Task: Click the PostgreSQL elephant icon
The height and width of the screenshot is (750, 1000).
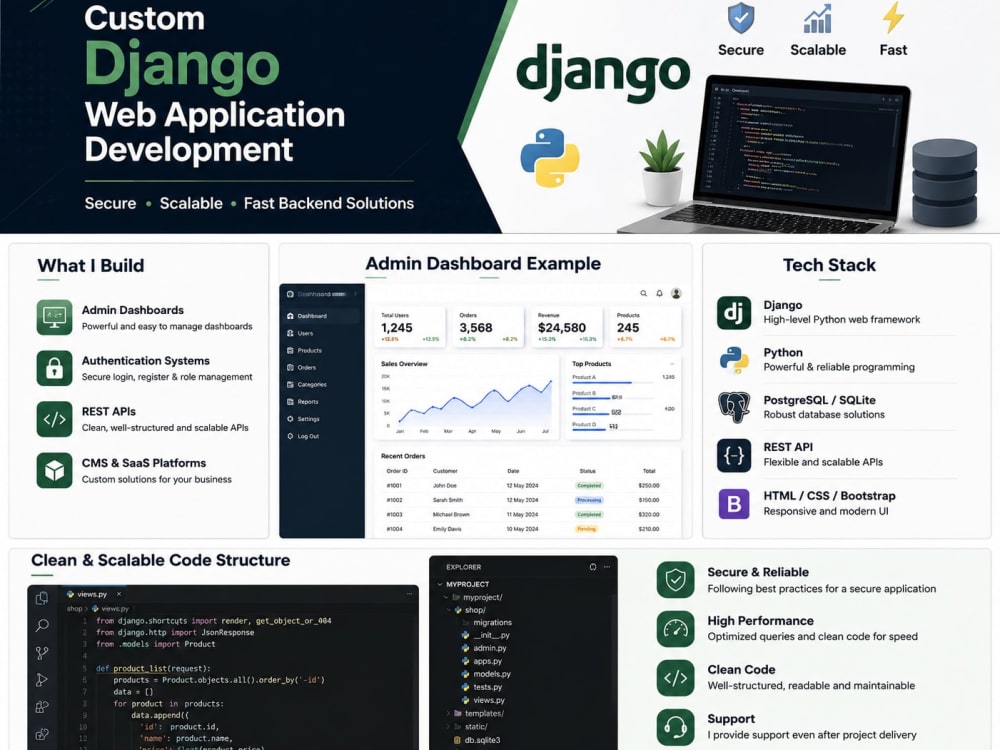Action: pos(733,408)
